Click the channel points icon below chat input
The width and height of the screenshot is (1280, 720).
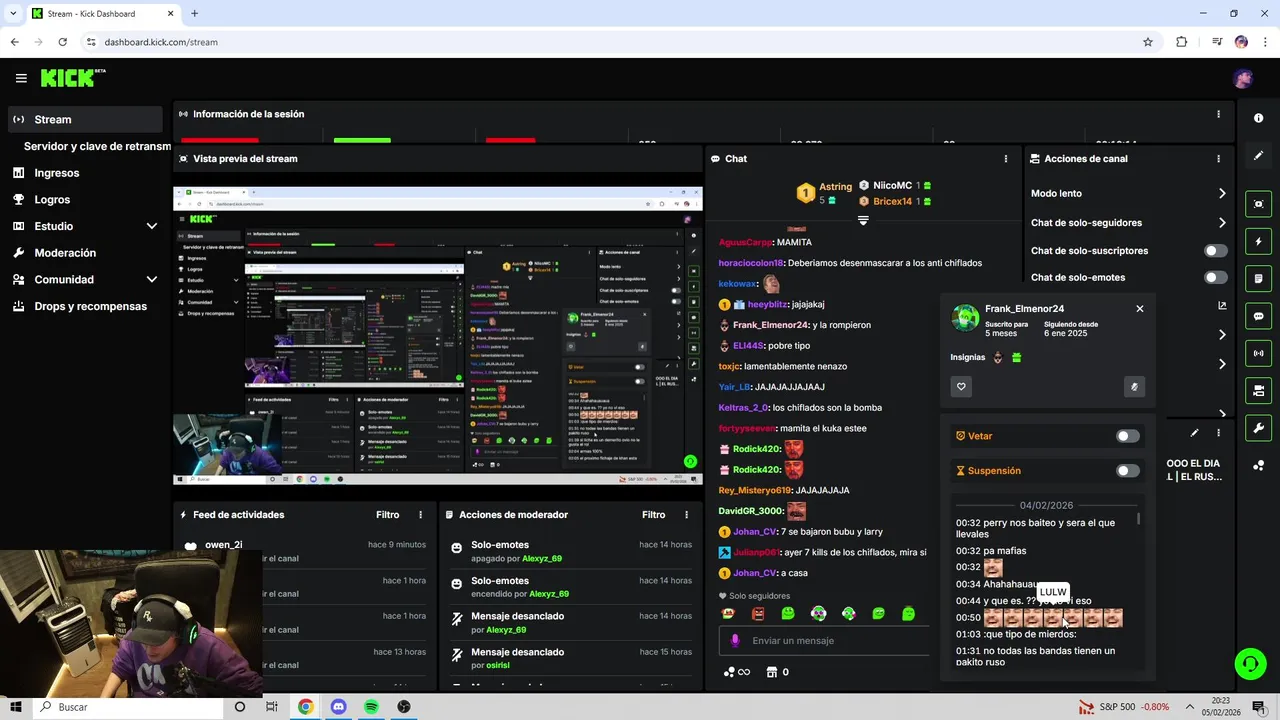point(730,672)
